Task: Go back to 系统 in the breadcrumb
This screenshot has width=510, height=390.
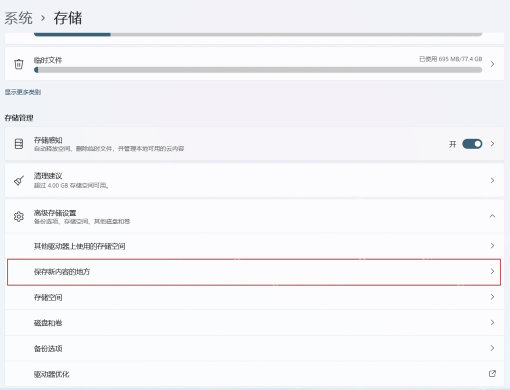Action: (x=18, y=18)
